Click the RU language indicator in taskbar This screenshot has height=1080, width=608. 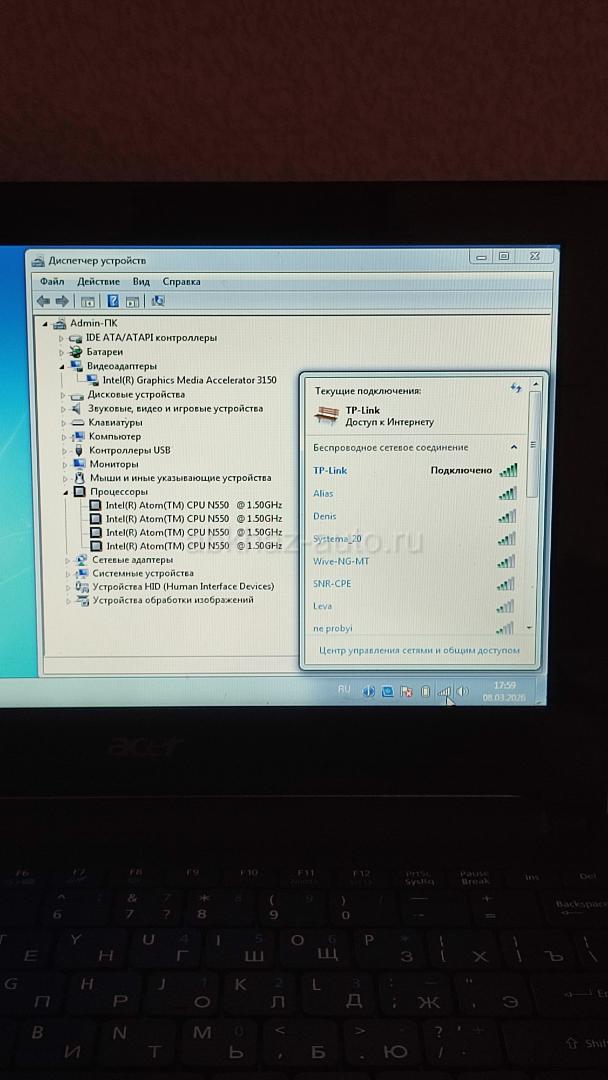click(344, 689)
